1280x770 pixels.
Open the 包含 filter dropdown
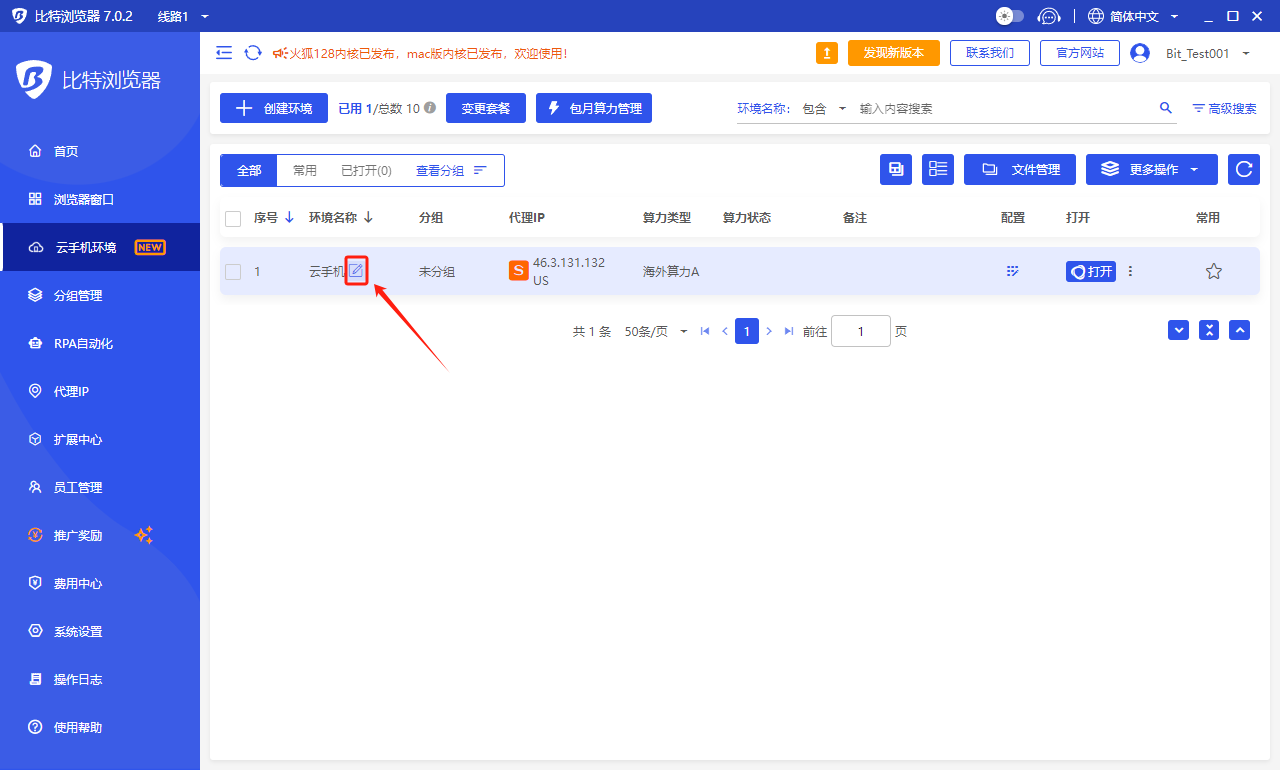pyautogui.click(x=824, y=108)
